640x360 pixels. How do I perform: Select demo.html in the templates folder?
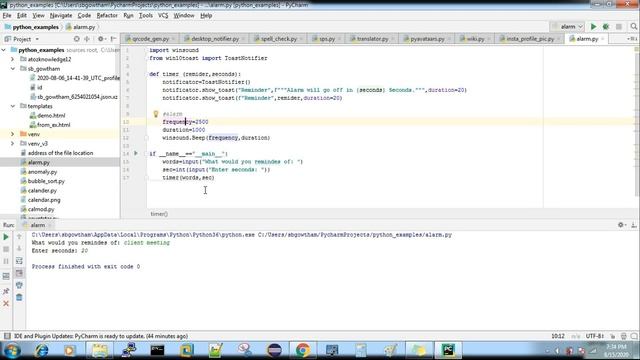[x=51, y=116]
